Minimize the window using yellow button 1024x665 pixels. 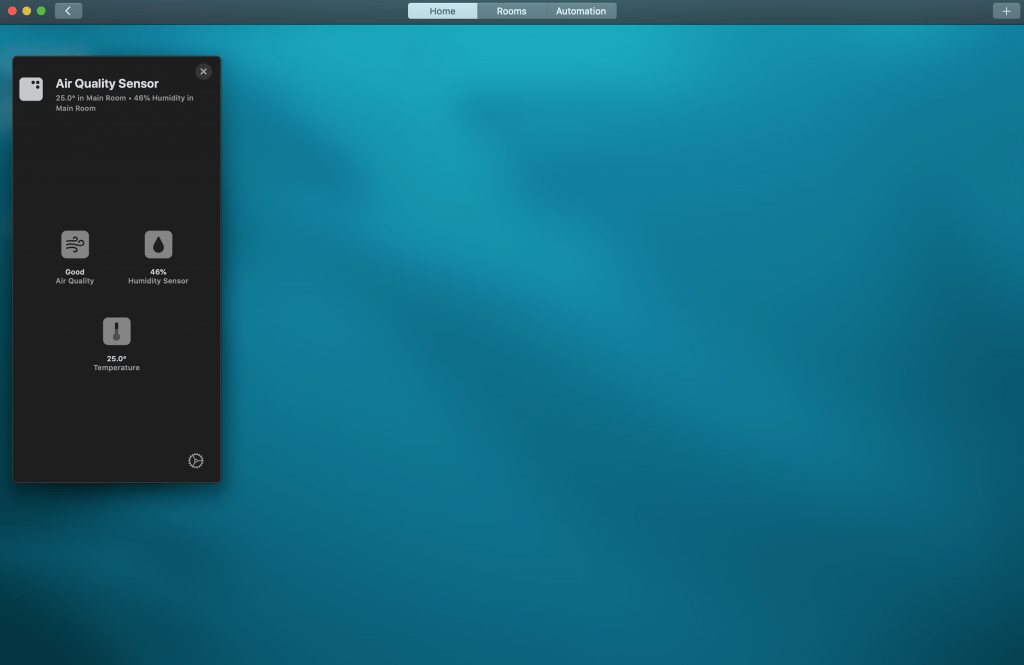(x=27, y=11)
